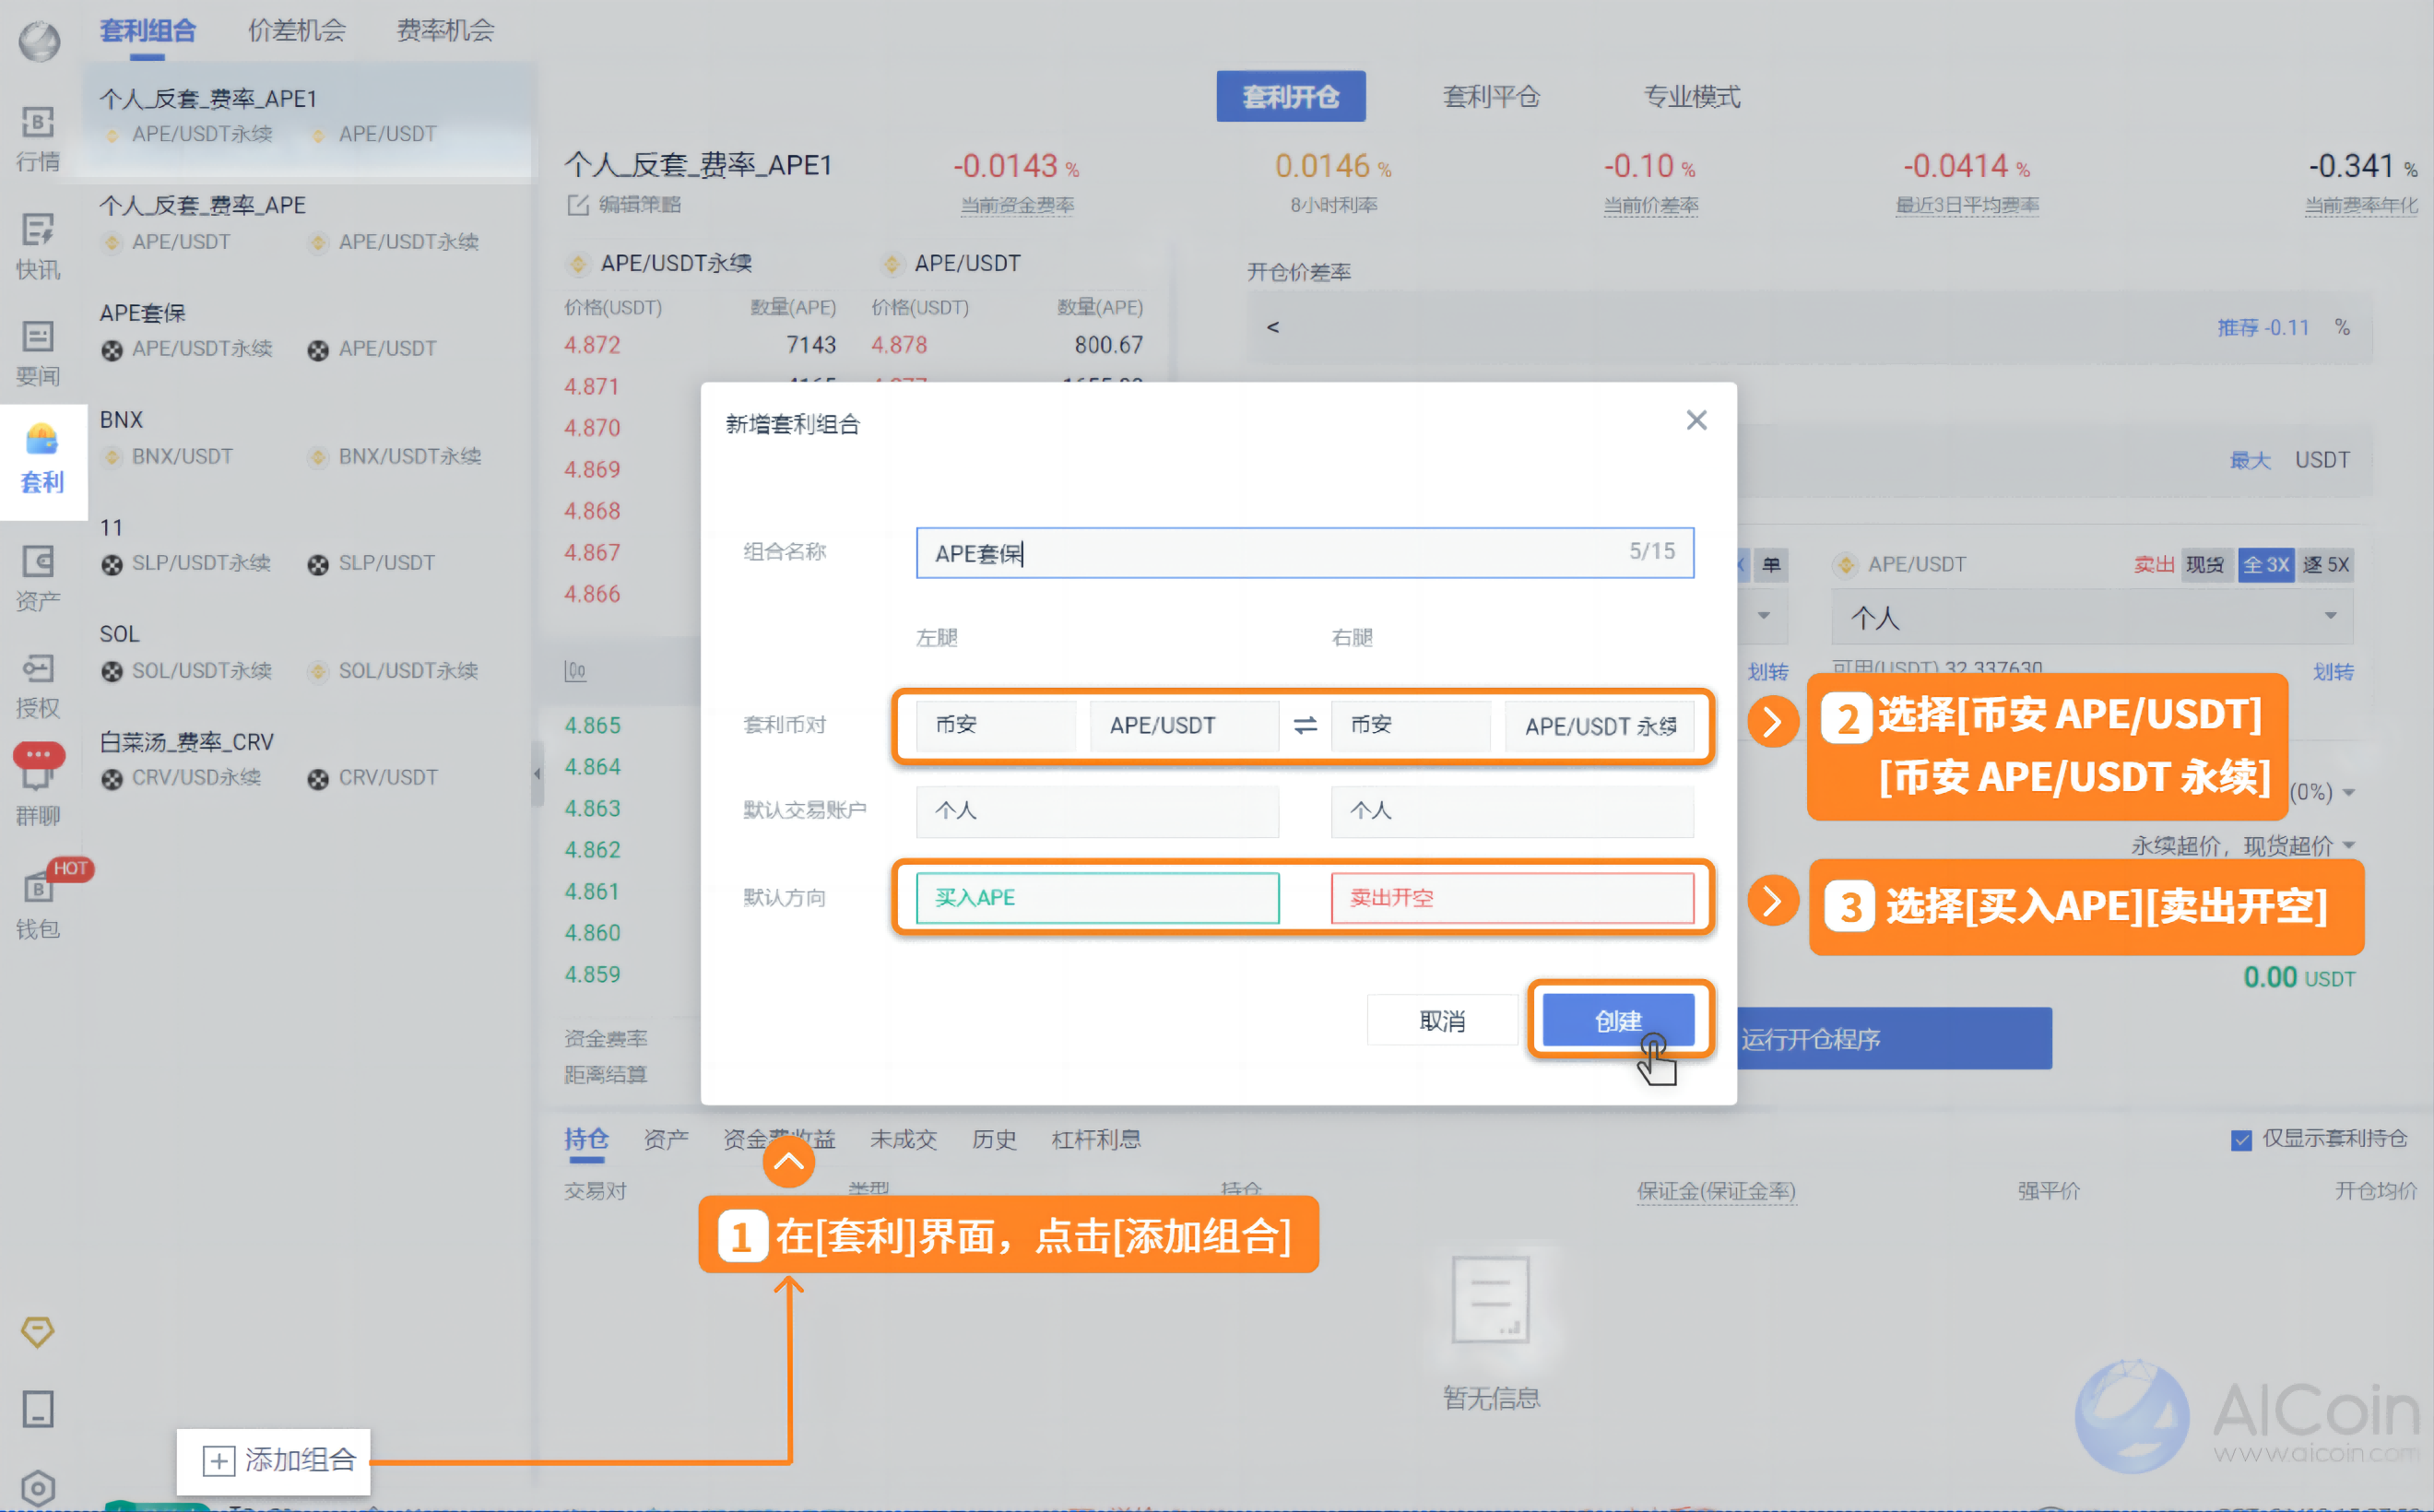Screen dimensions: 2434x1512
Task: Select SOL combination in list
Action: 309,651
